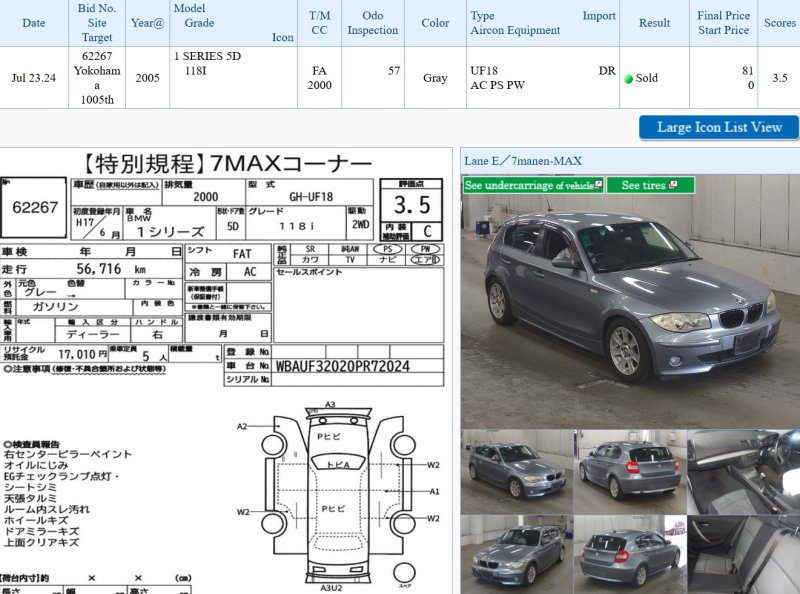Open the dashboard interior thumbnail
This screenshot has height=594, width=800.
(x=743, y=472)
